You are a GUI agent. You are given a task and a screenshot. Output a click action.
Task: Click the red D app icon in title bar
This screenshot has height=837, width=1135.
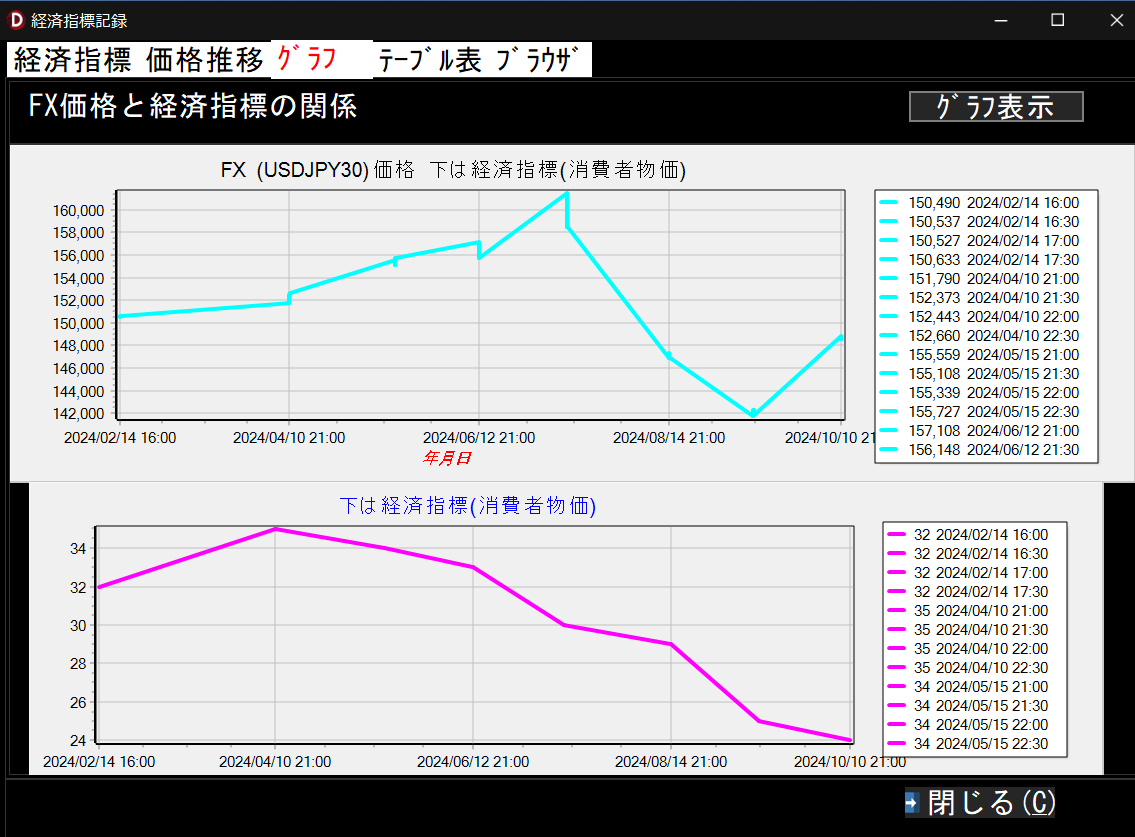(x=15, y=20)
